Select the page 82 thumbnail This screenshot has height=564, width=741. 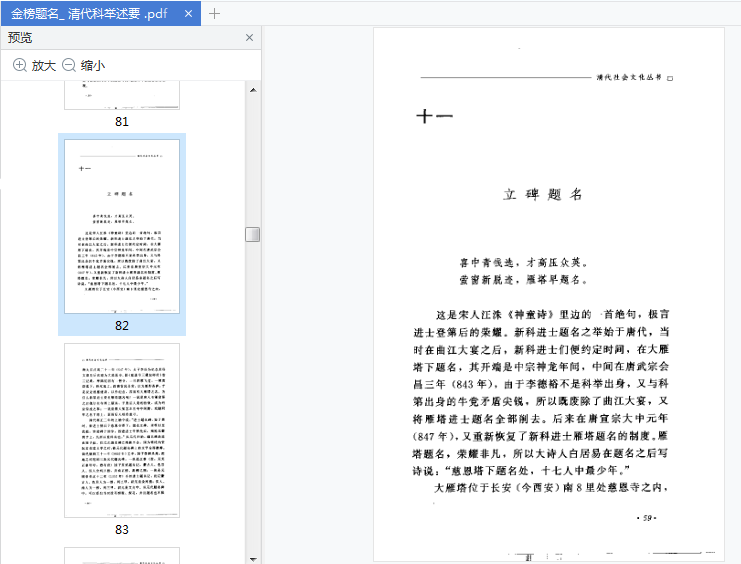tap(122, 226)
